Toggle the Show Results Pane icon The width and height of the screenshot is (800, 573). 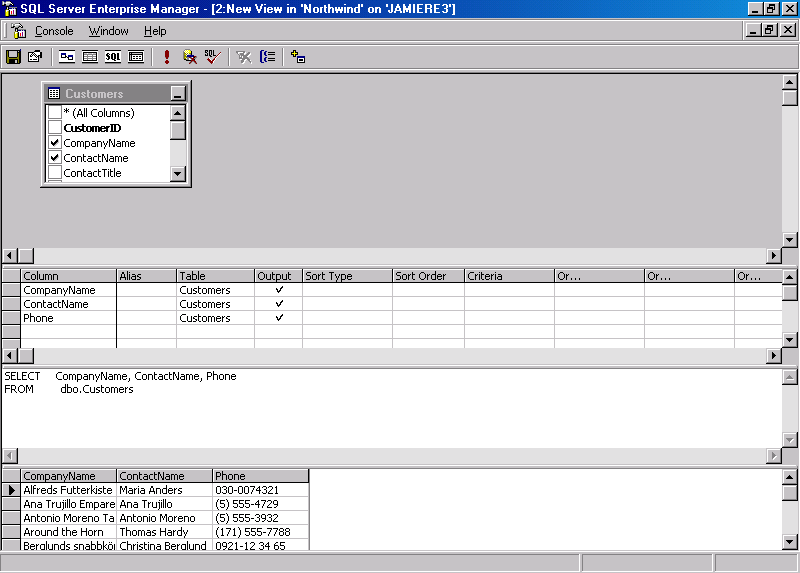tap(136, 57)
